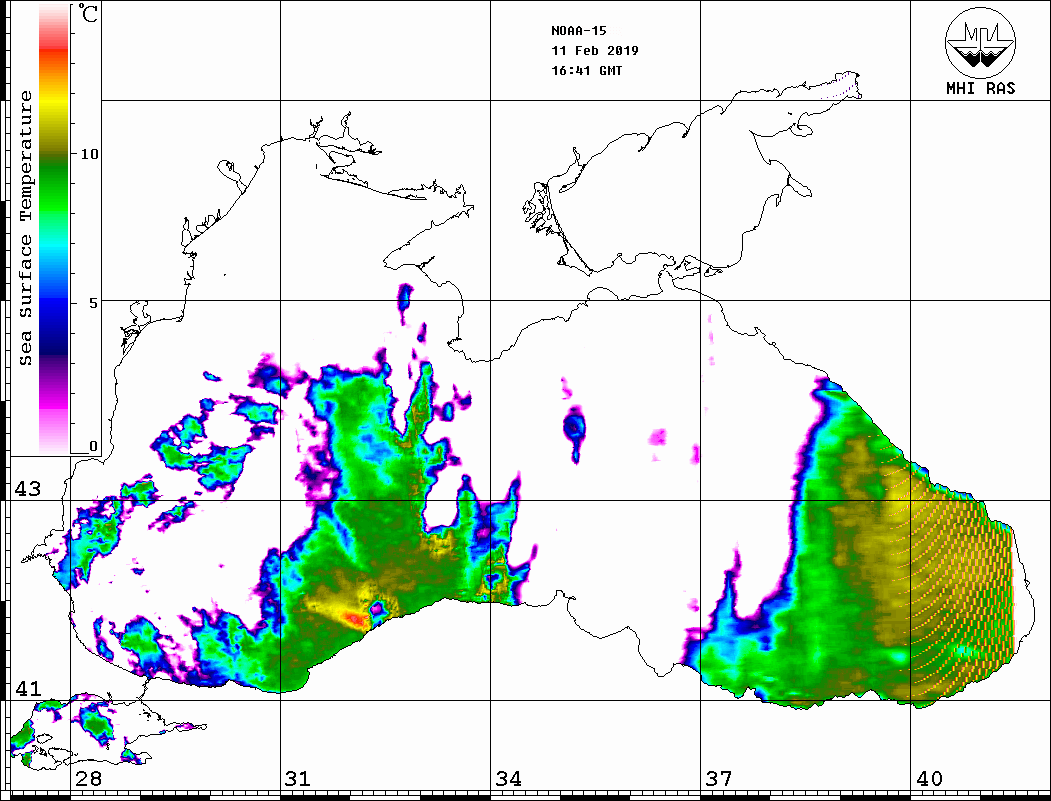The height and width of the screenshot is (801, 1051).
Task: Click the red hot spot near southern coast
Action: (353, 618)
